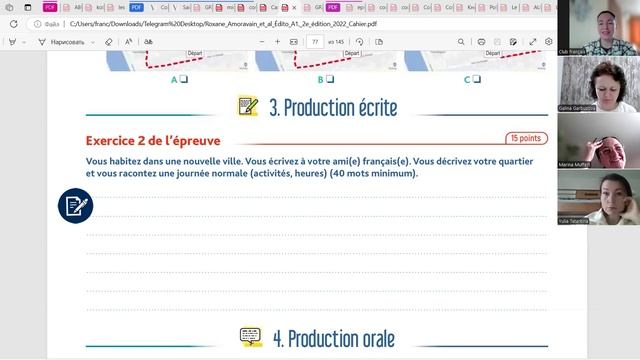640x360 pixels.
Task: Open highlight color options dropdown arrow
Action: (24, 42)
